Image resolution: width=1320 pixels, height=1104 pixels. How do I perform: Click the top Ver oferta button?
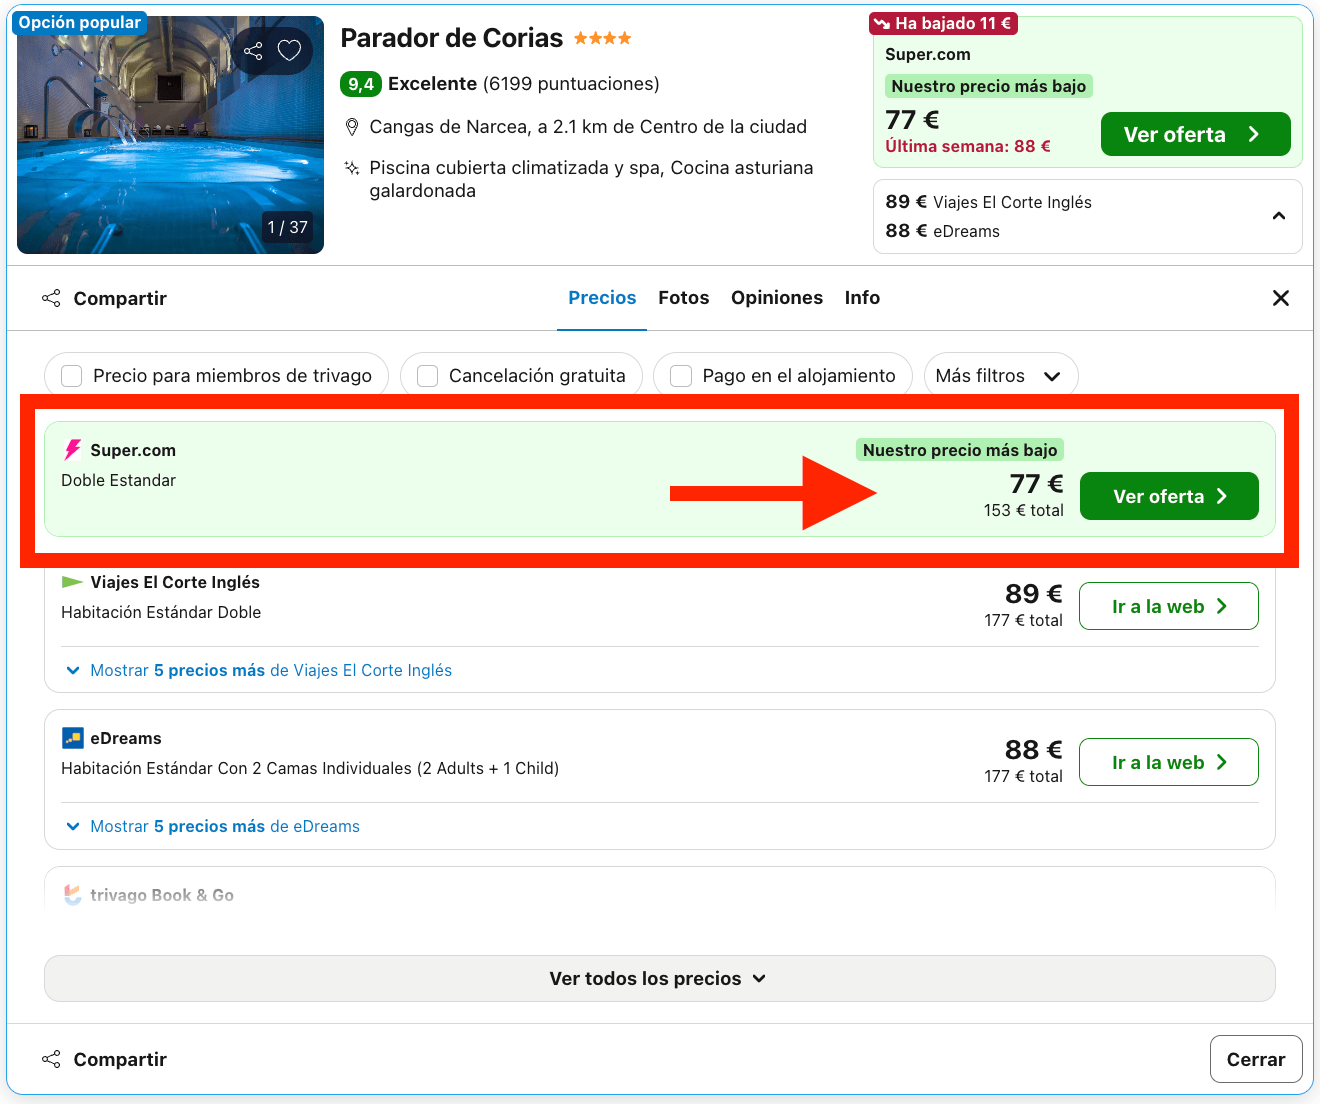click(1196, 134)
